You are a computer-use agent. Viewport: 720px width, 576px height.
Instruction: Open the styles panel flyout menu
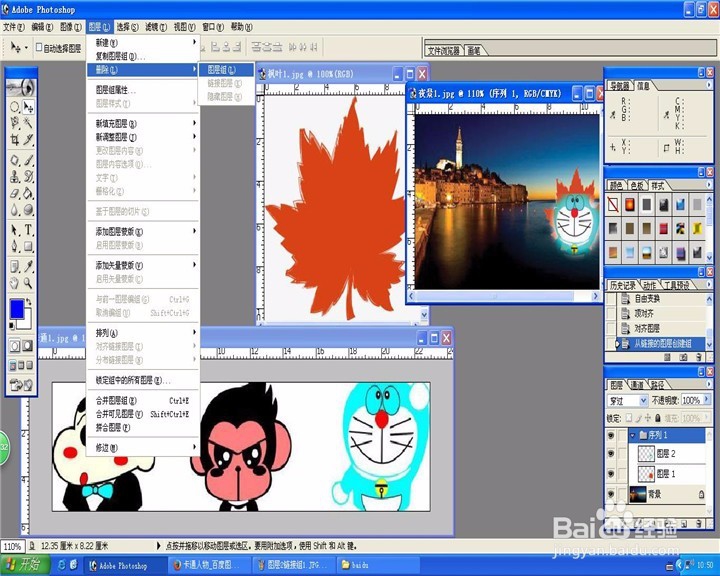(709, 185)
